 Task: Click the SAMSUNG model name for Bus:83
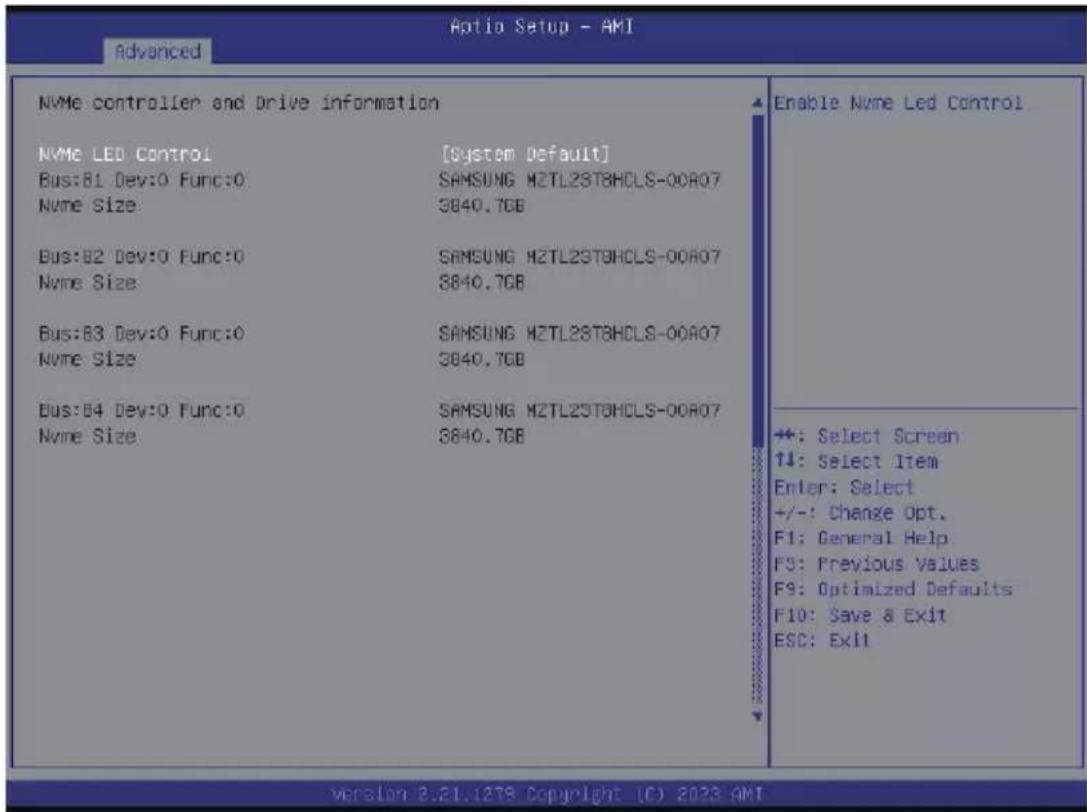point(580,334)
